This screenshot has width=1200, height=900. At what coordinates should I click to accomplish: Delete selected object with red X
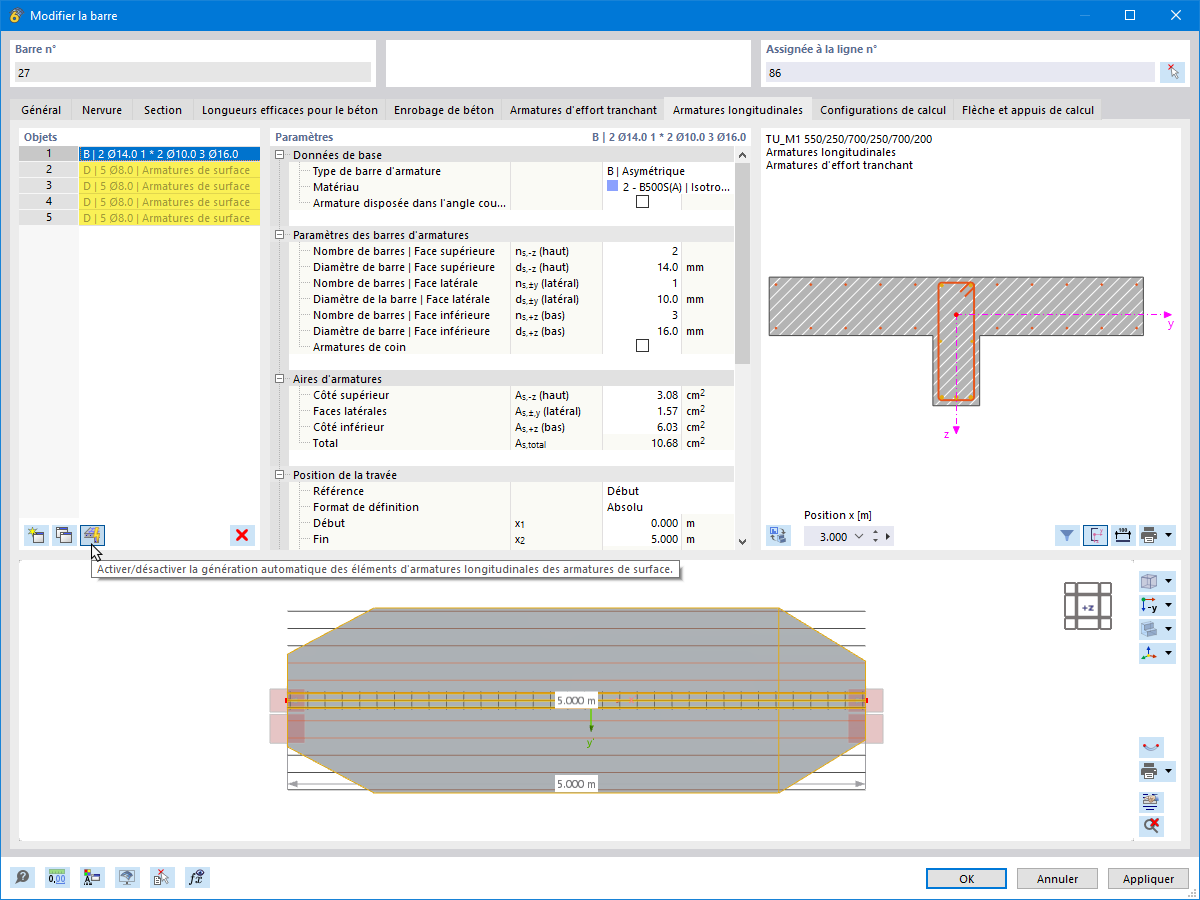(242, 535)
